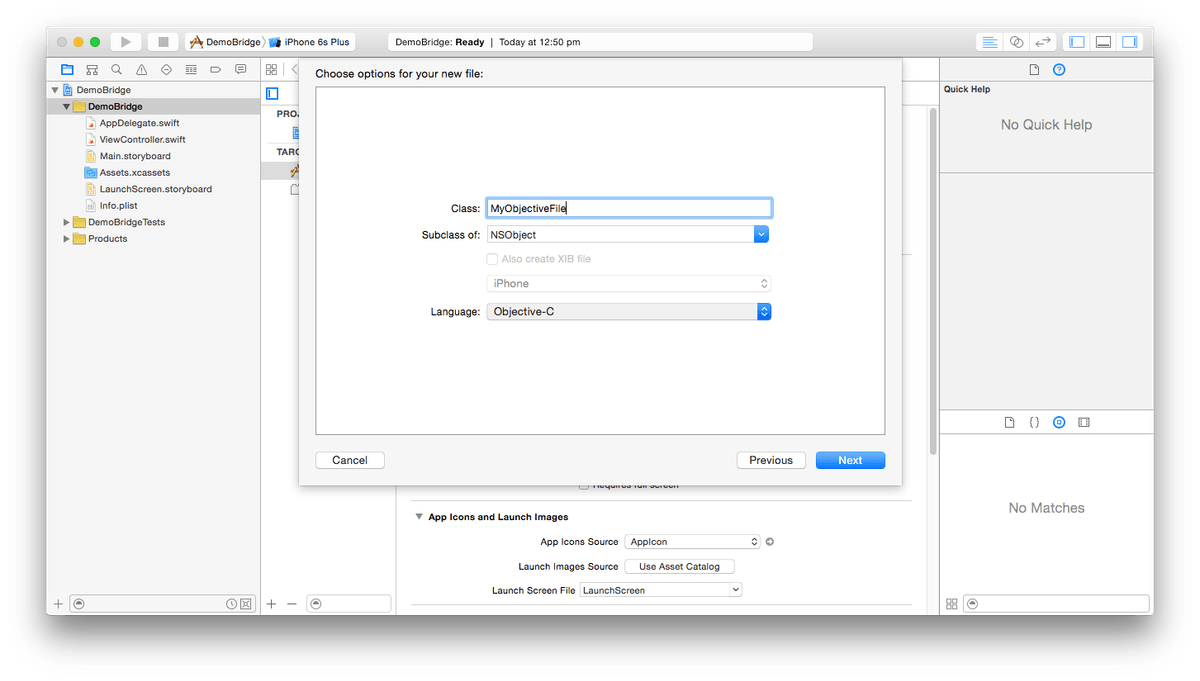Proceed with the Next button
Screen dimensions: 1200x681
[850, 460]
